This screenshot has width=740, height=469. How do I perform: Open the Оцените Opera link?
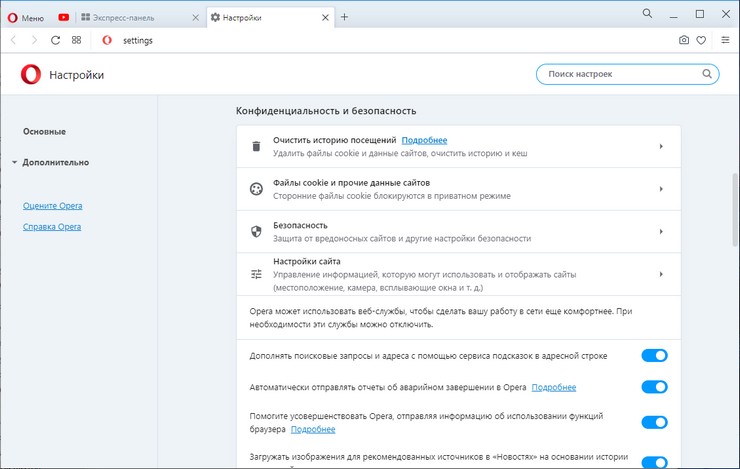tap(53, 206)
